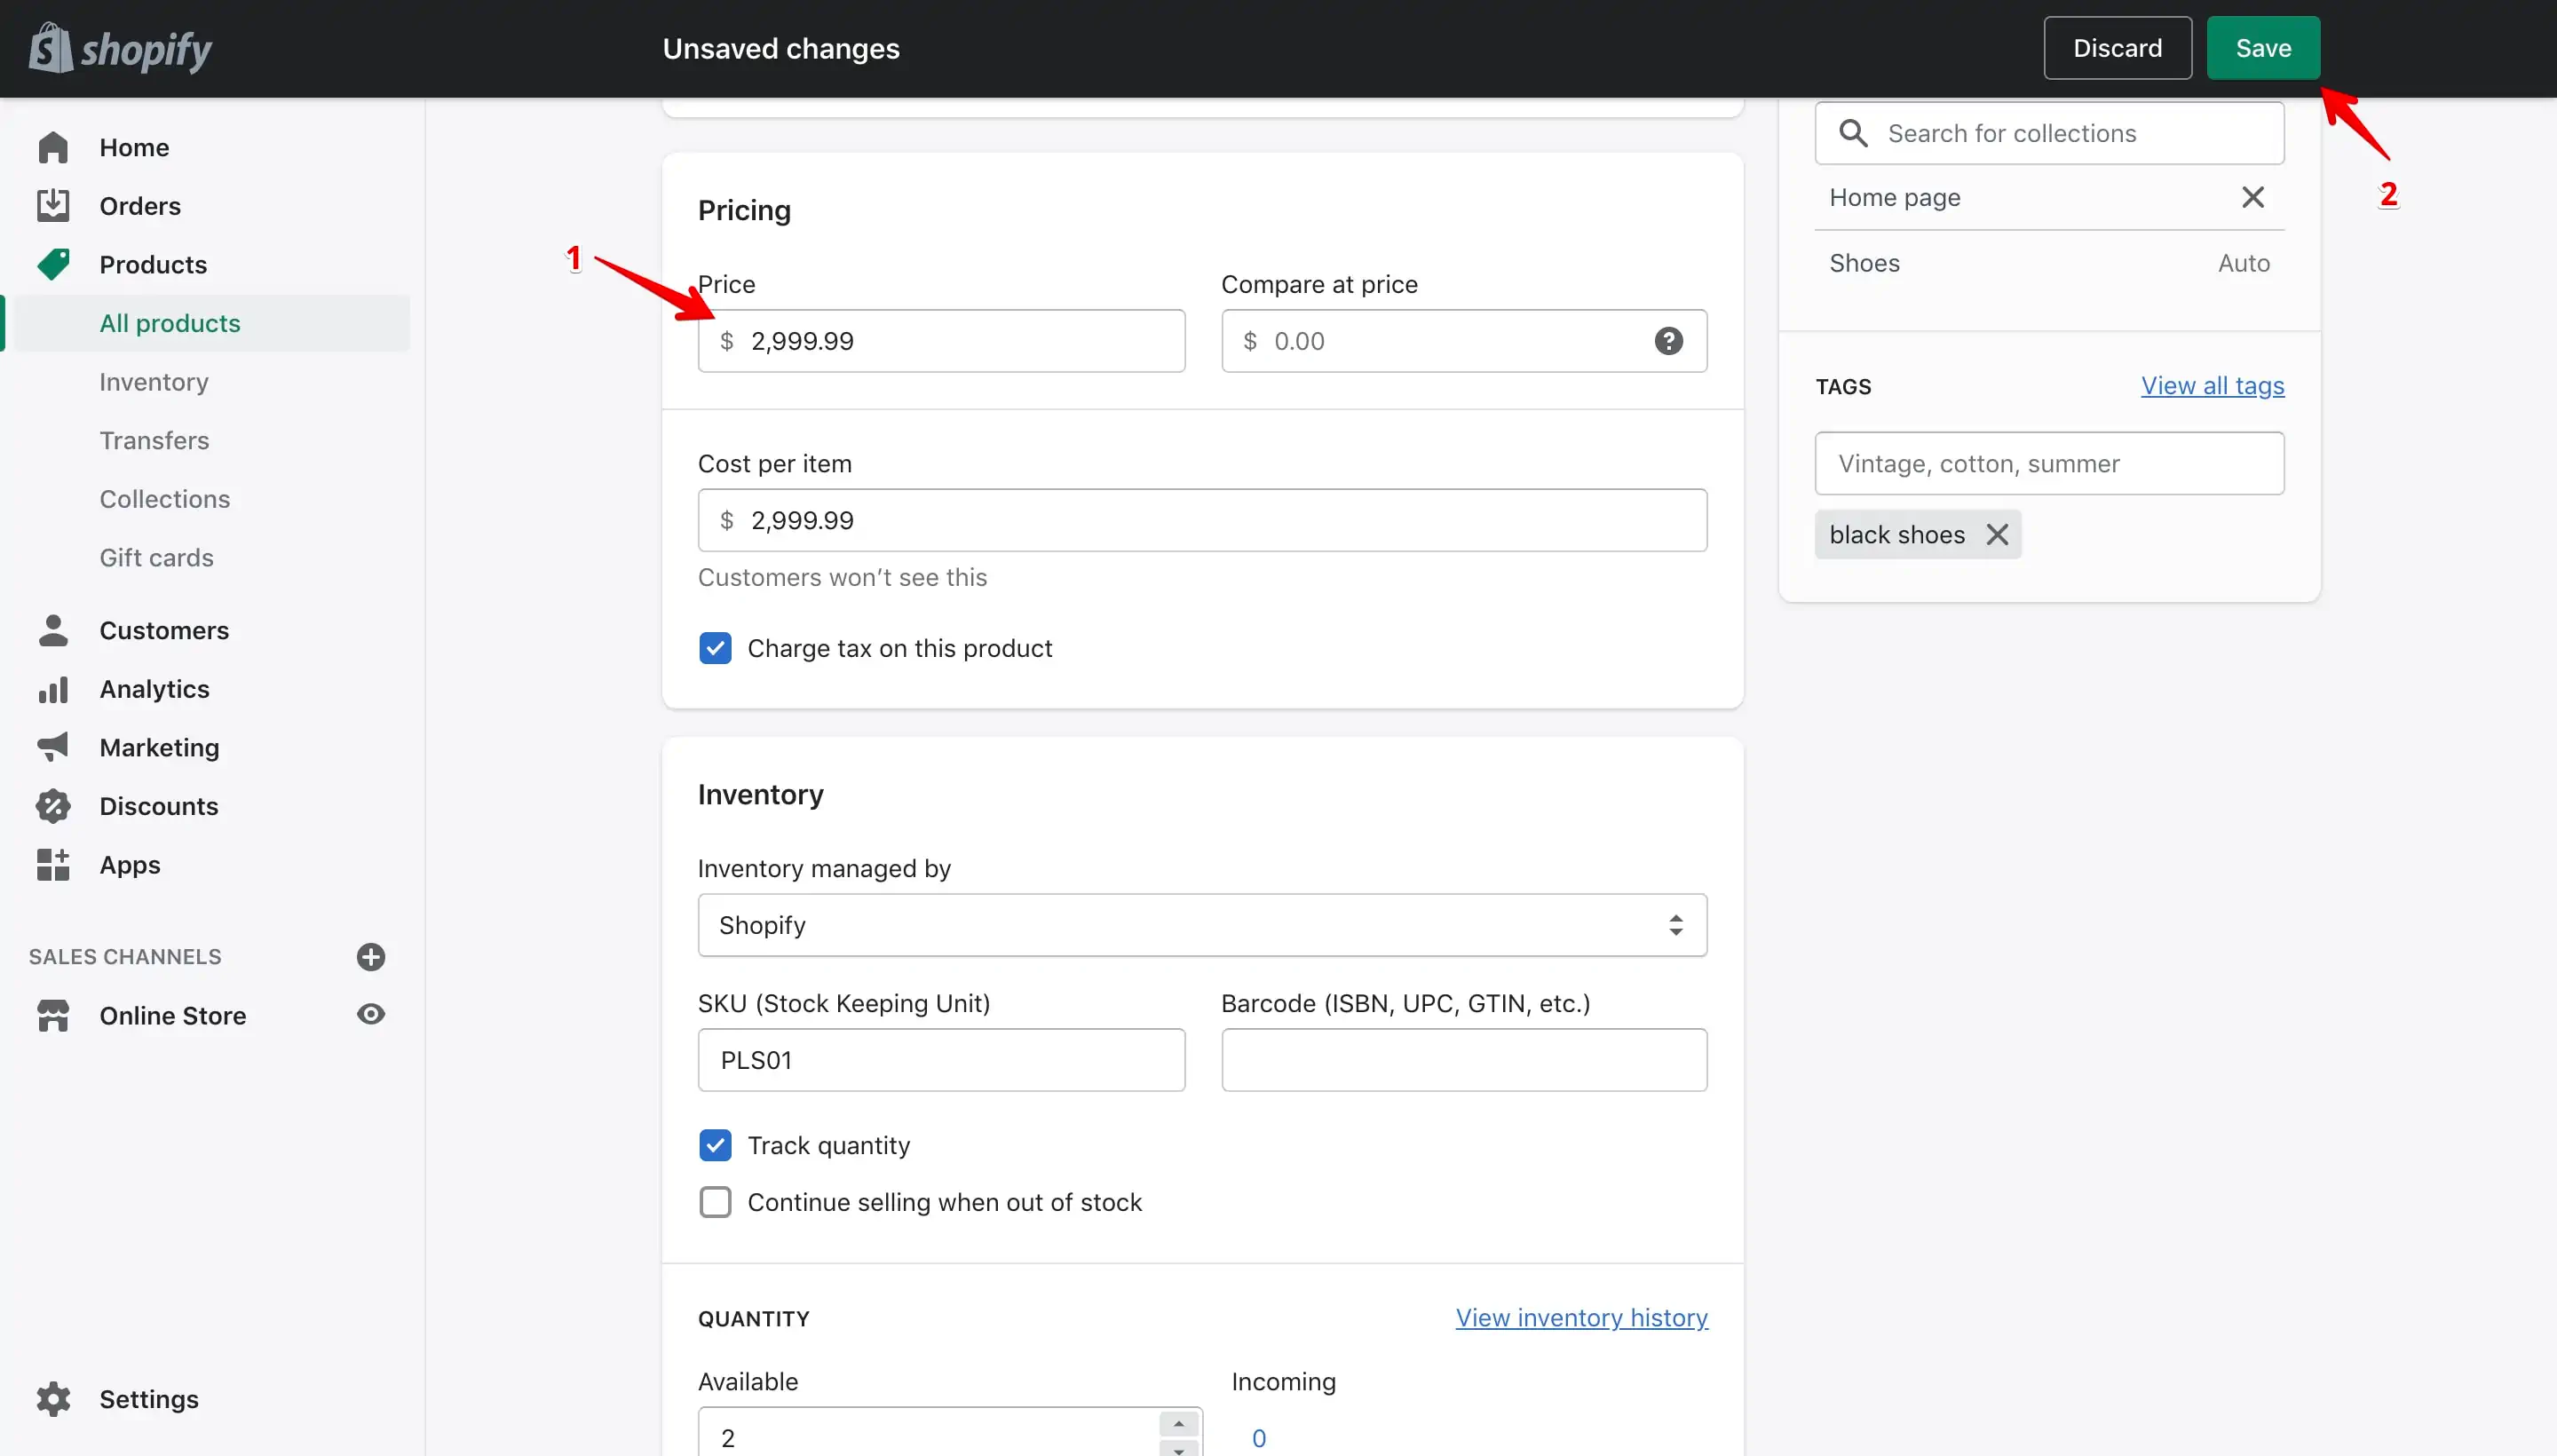The image size is (2557, 1456).
Task: Go to Collections in Products submenu
Action: pos(165,499)
